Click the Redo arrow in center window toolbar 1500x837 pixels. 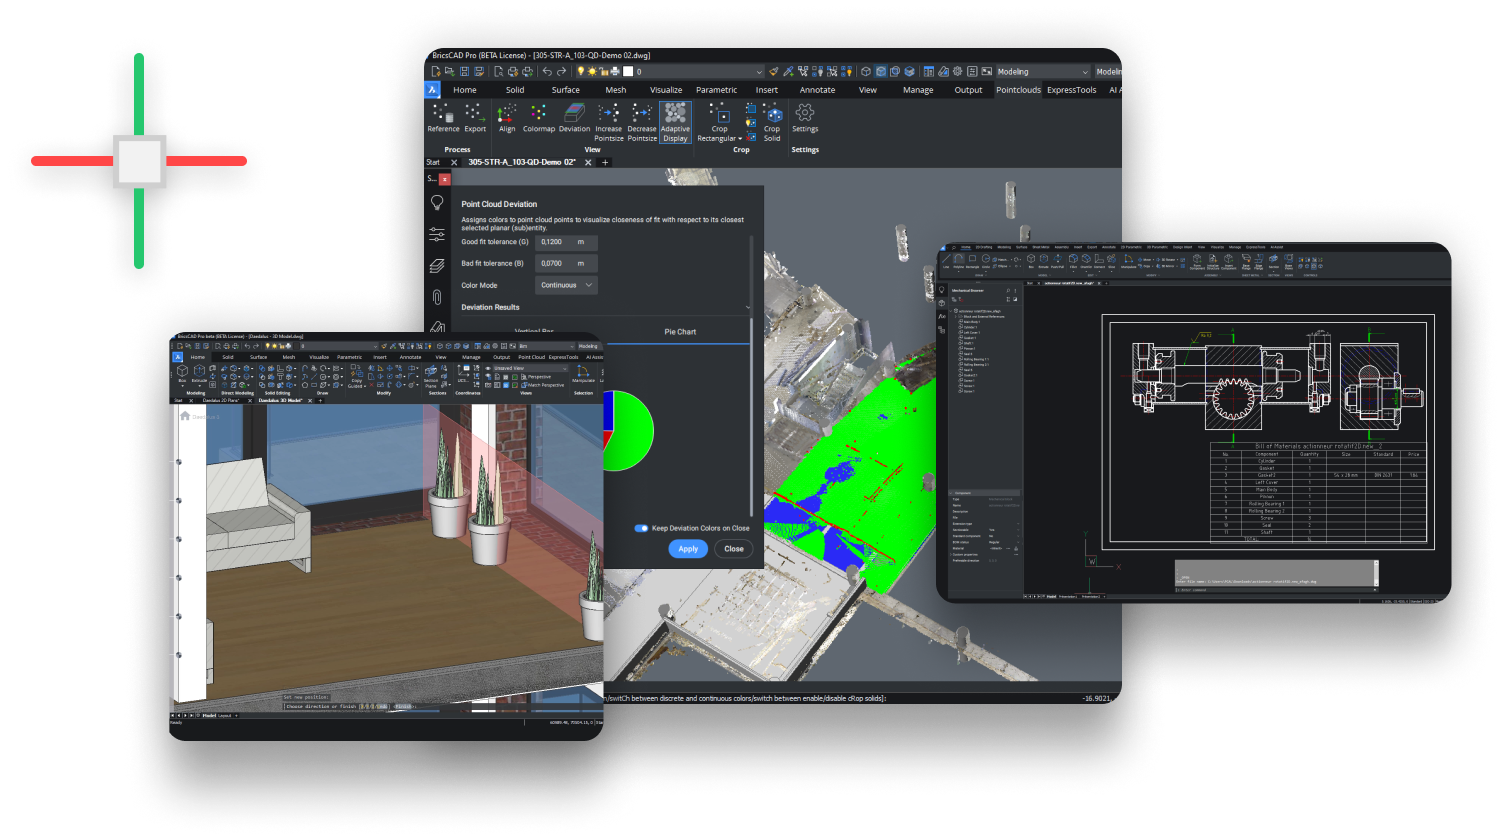point(561,72)
